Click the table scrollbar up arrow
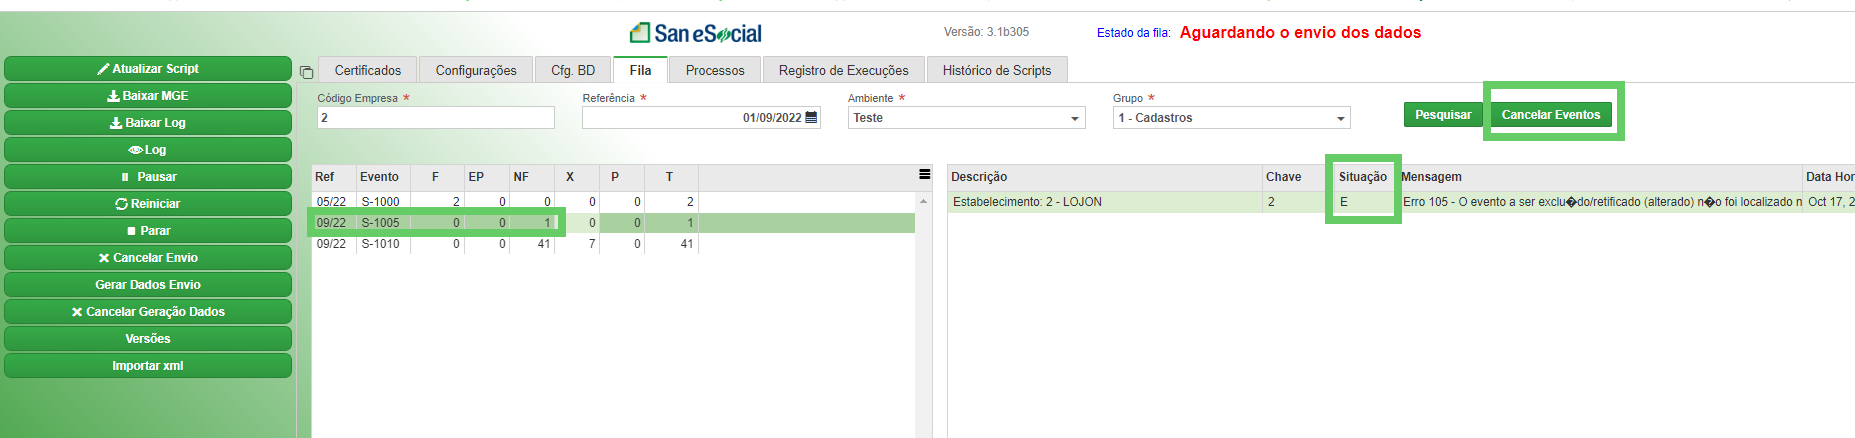The image size is (1855, 438). pyautogui.click(x=923, y=201)
